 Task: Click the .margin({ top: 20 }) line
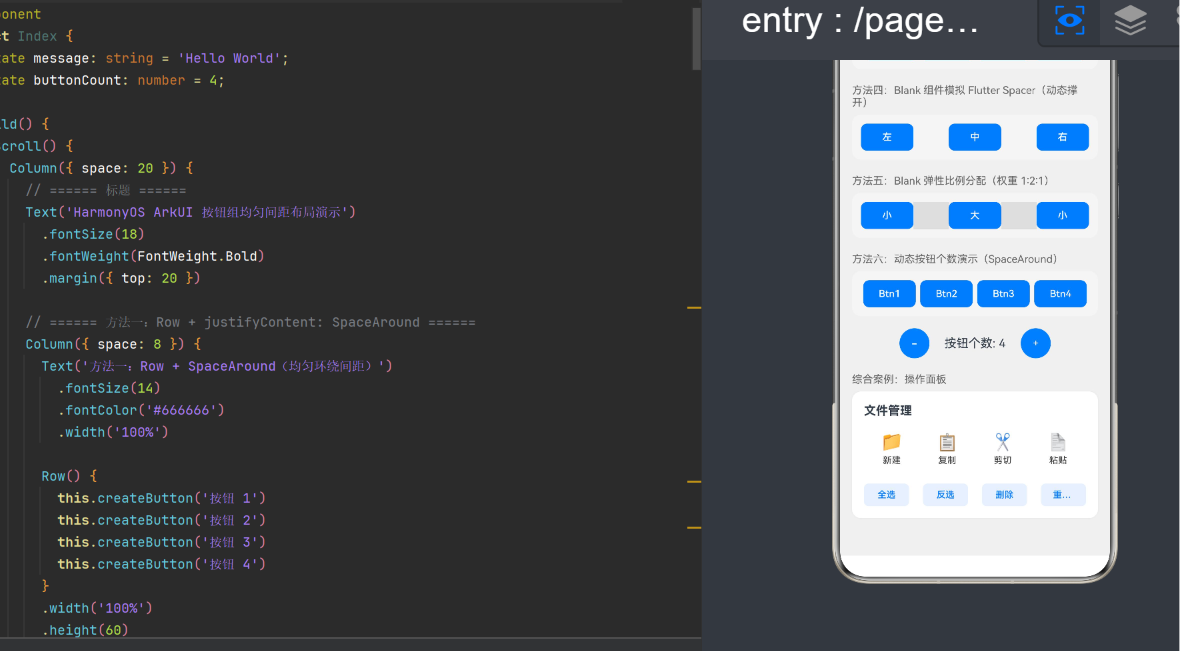(121, 279)
